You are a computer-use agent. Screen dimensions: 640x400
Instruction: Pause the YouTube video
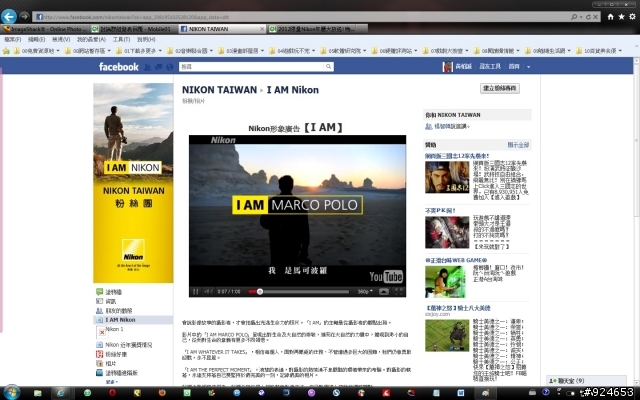pos(196,291)
